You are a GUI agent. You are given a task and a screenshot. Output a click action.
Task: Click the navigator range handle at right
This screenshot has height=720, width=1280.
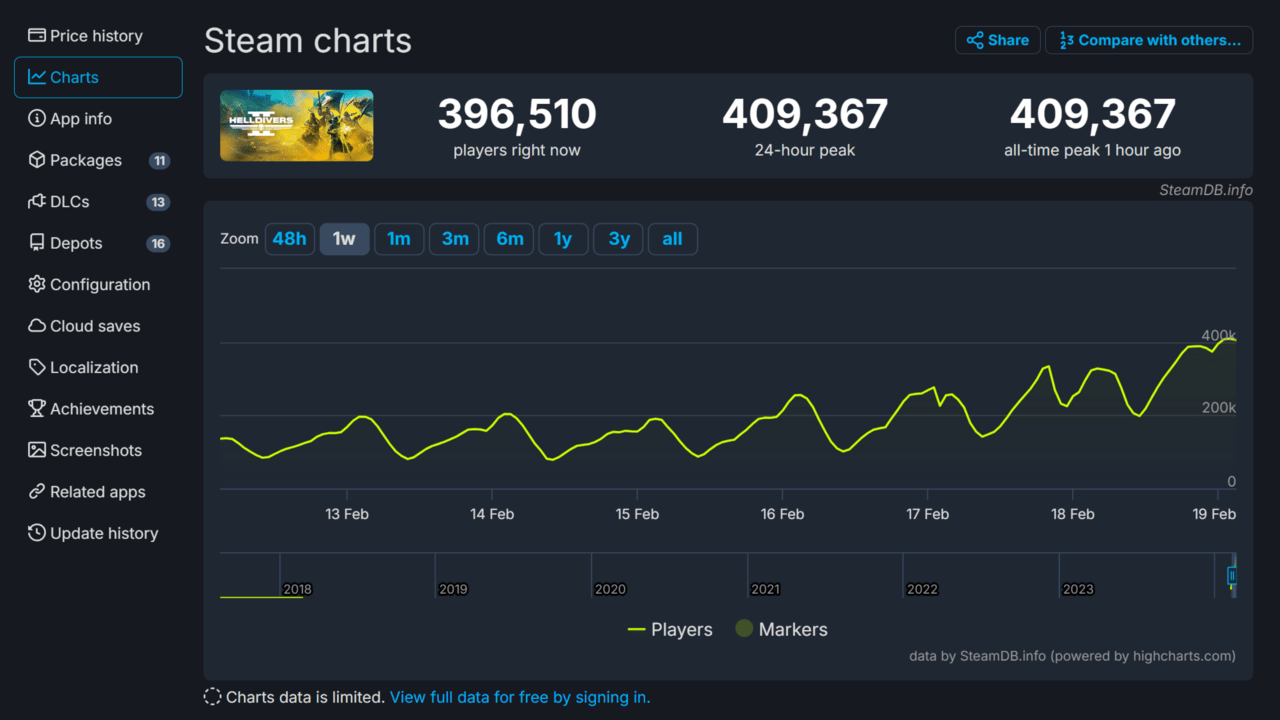(x=1232, y=575)
